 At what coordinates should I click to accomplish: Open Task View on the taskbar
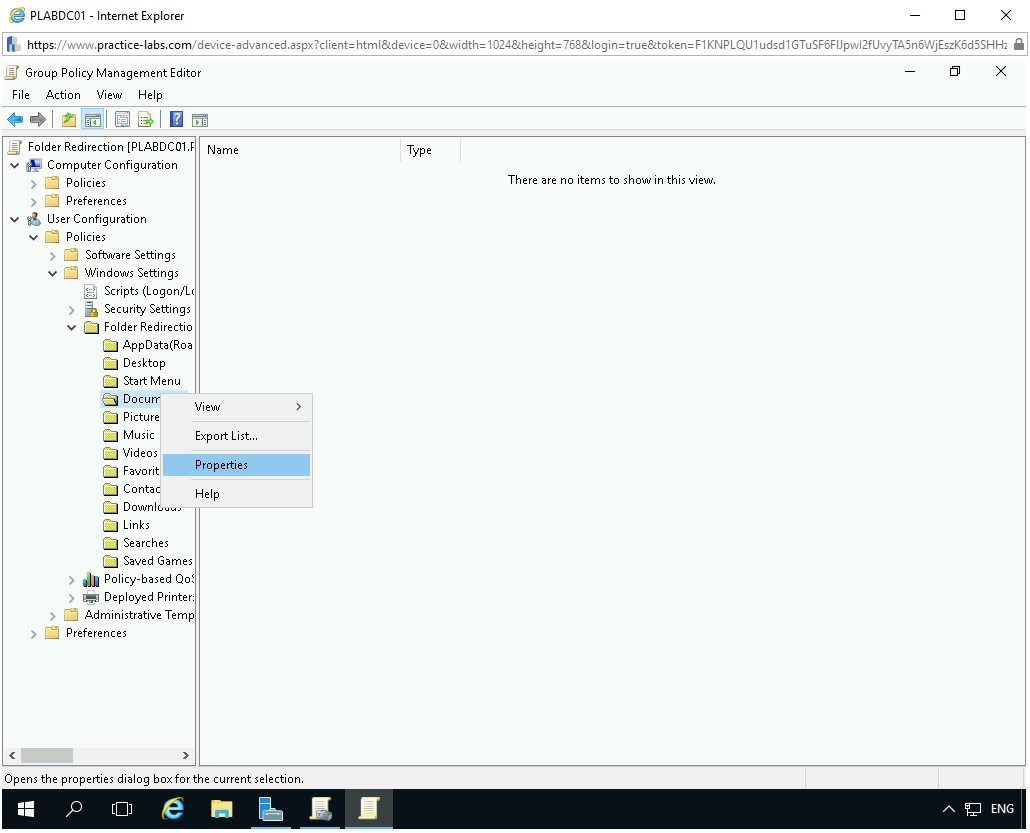pyautogui.click(x=122, y=809)
